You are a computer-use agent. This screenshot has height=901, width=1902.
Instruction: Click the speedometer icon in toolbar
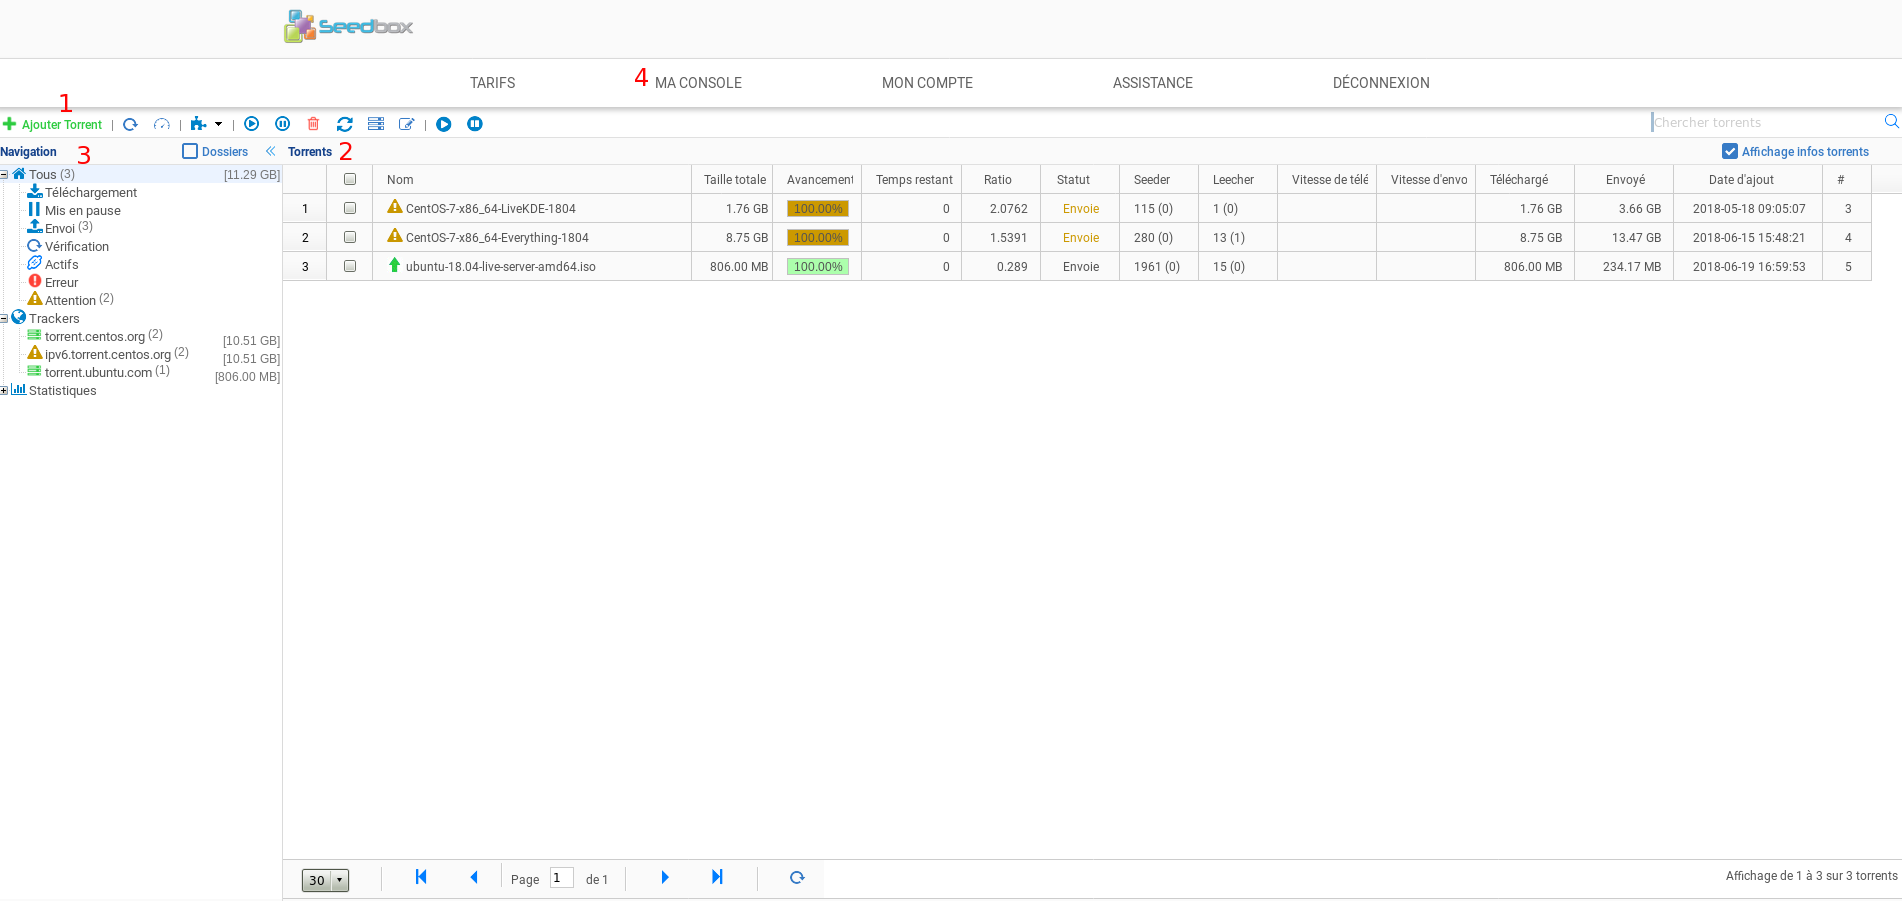point(161,124)
